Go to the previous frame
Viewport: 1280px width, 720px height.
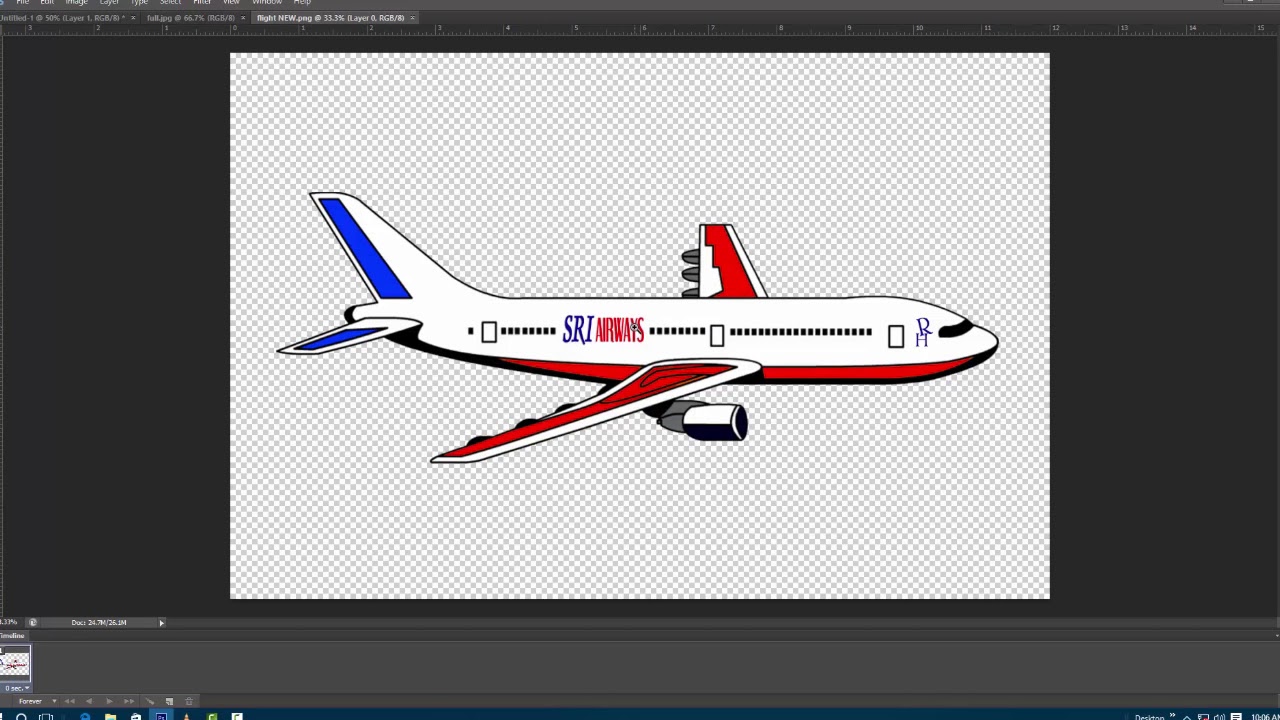coord(89,701)
